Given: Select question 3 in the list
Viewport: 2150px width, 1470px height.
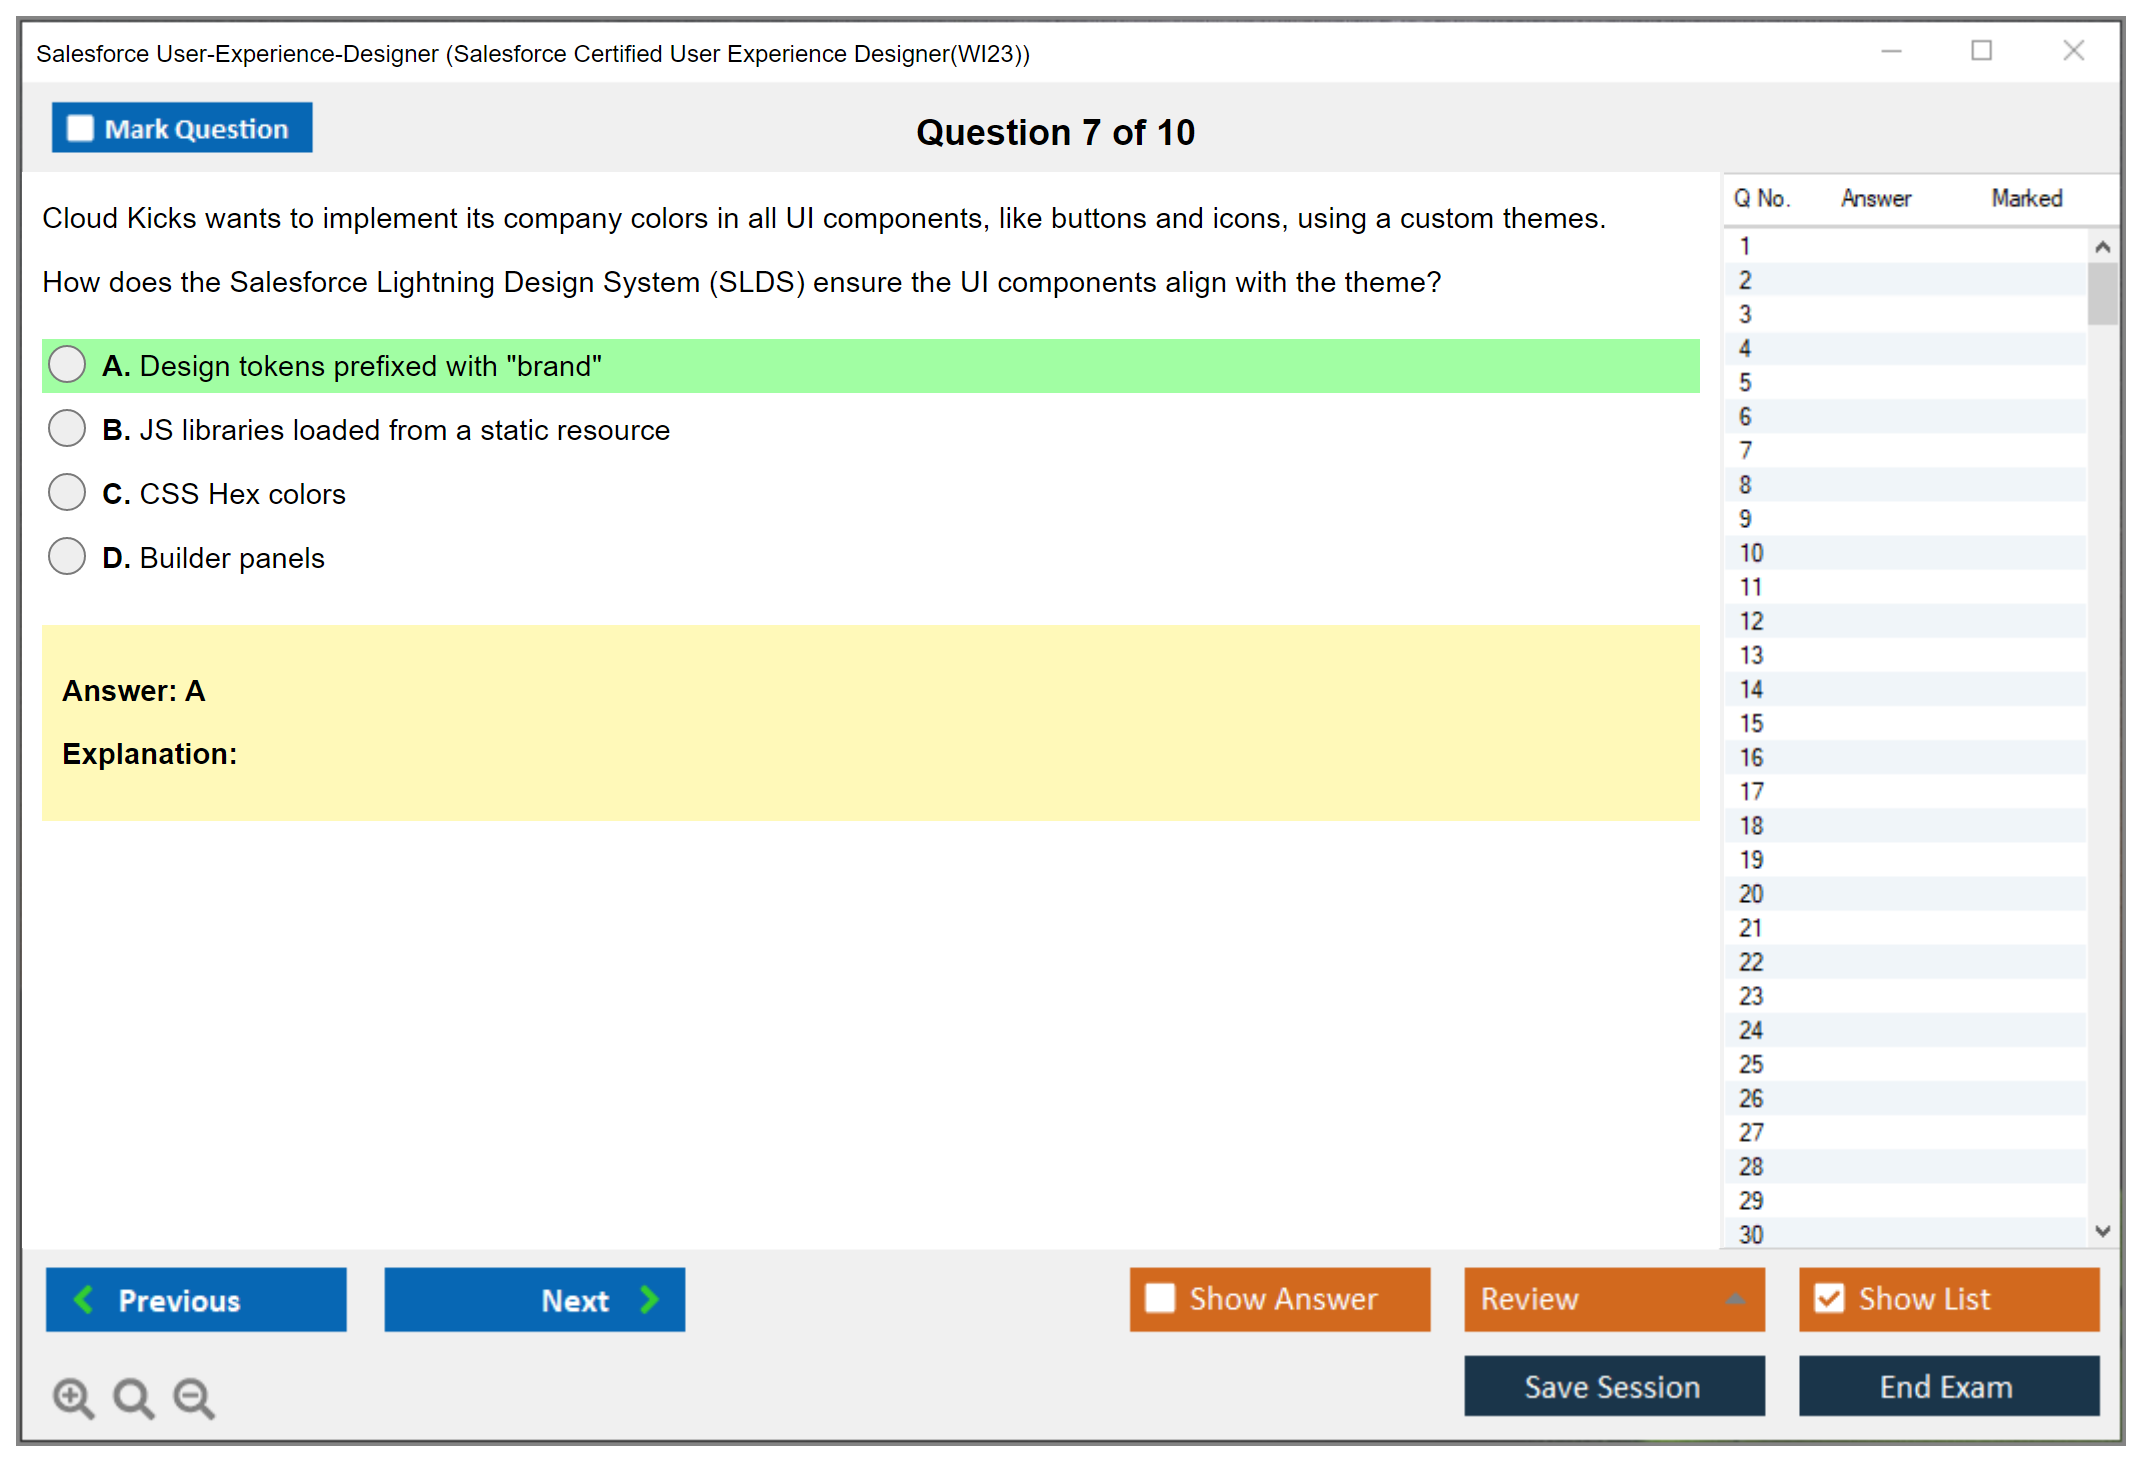Looking at the screenshot, I should (x=1745, y=315).
